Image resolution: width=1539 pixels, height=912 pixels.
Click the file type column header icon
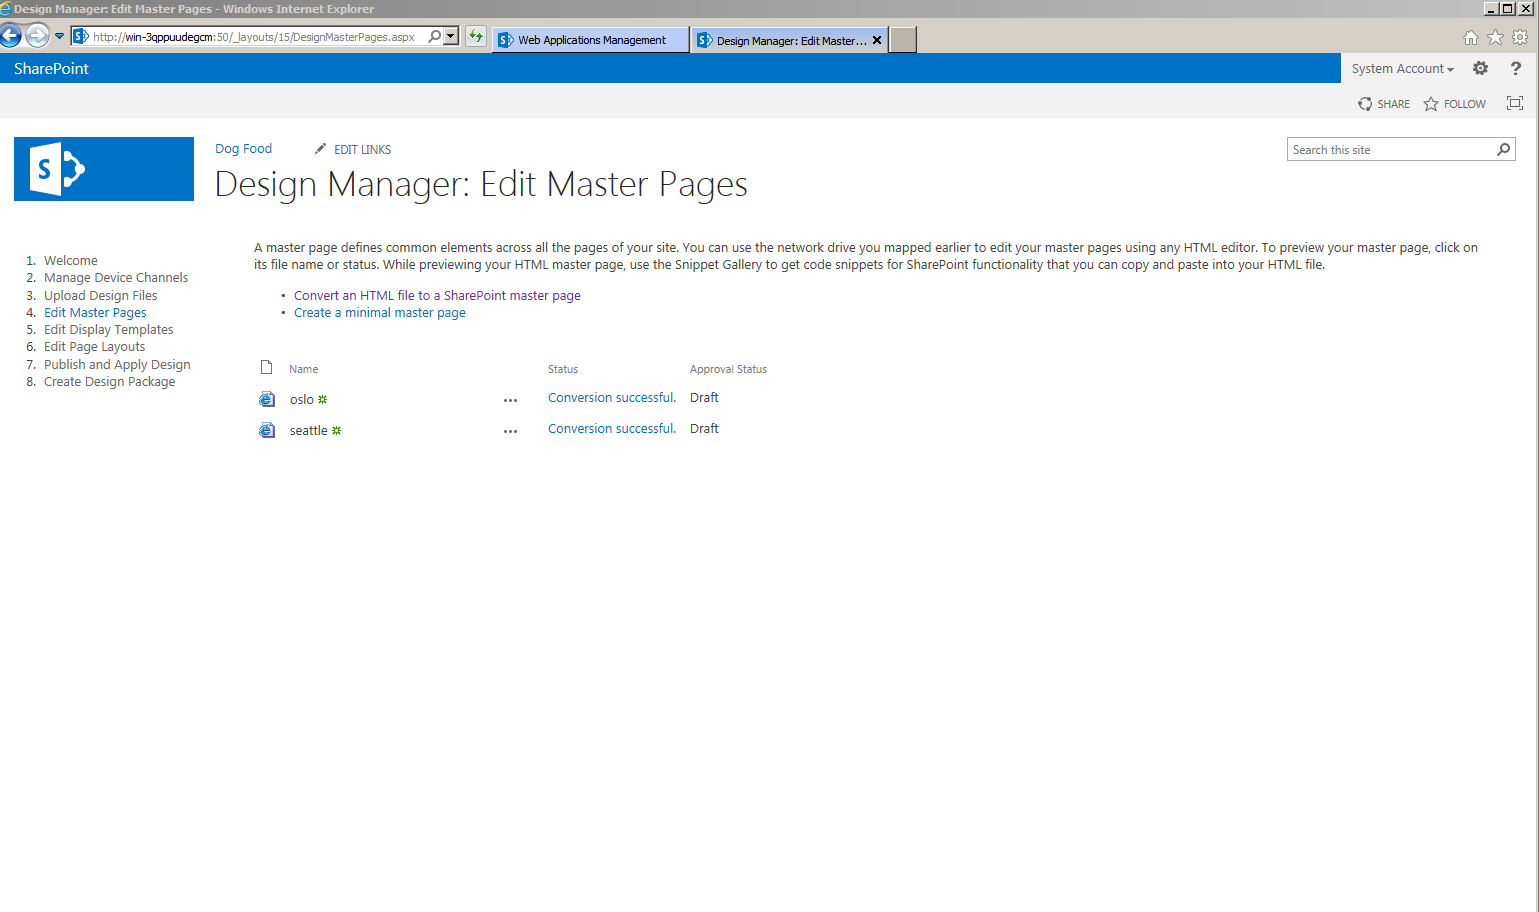point(266,367)
